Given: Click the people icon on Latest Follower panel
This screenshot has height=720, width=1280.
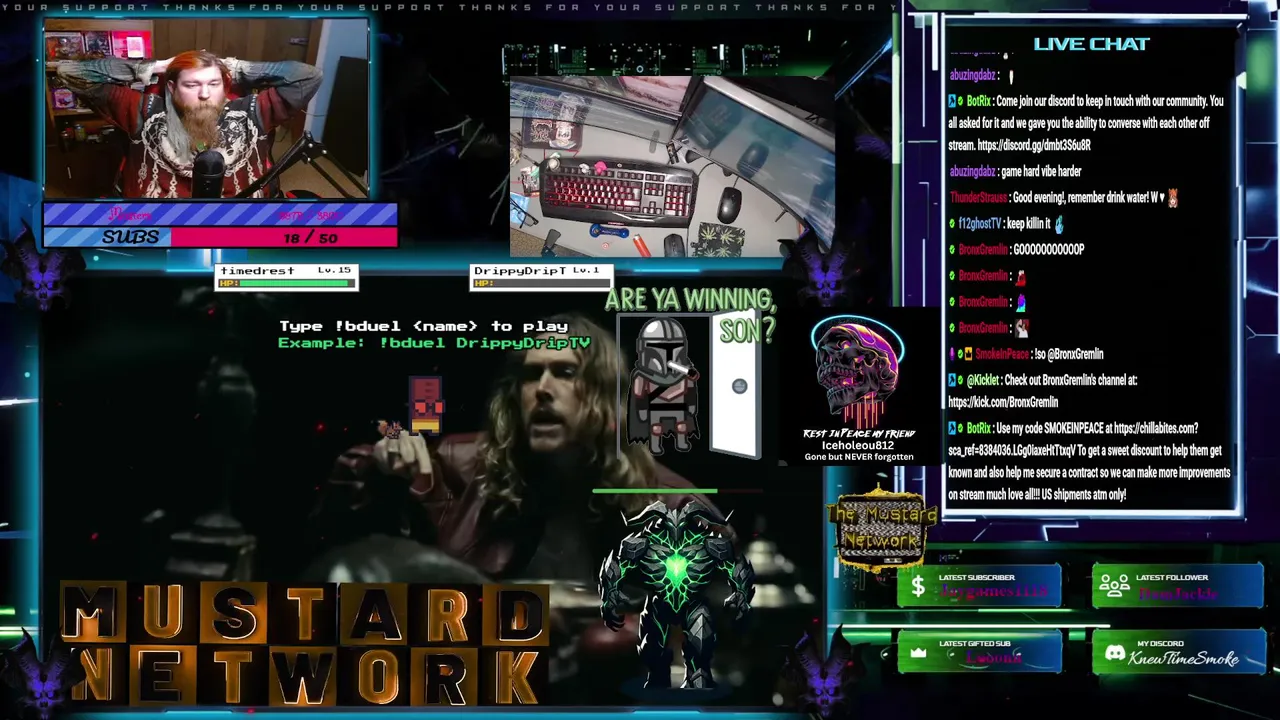Looking at the screenshot, I should coord(1115,587).
